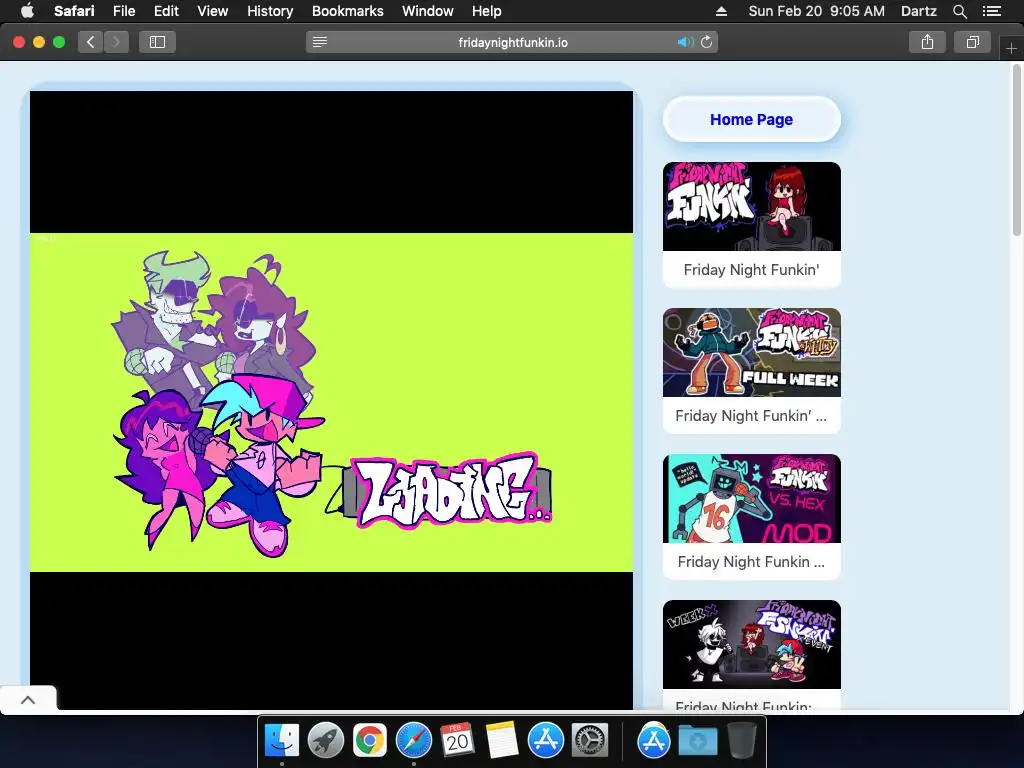Screen dimensions: 1024x768
Task: Open the Dartz user menu
Action: point(919,10)
